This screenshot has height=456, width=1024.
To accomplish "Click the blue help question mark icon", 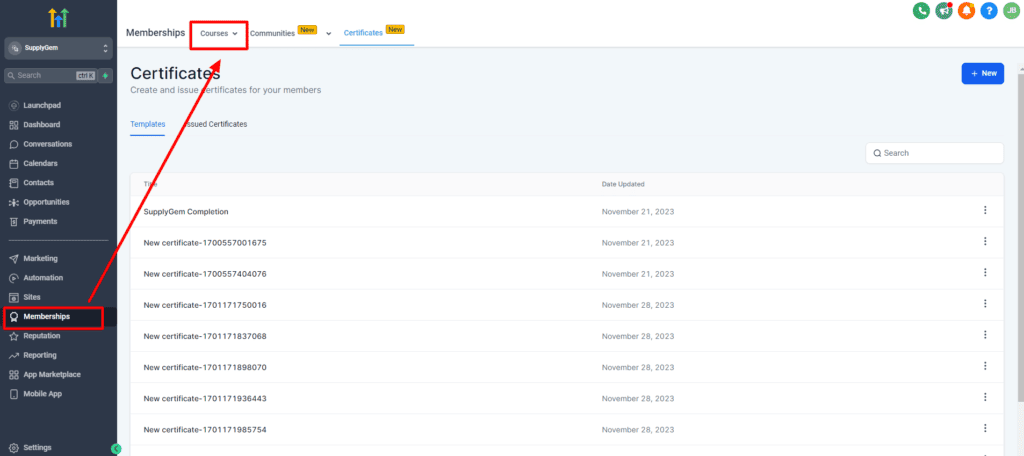I will [x=989, y=10].
